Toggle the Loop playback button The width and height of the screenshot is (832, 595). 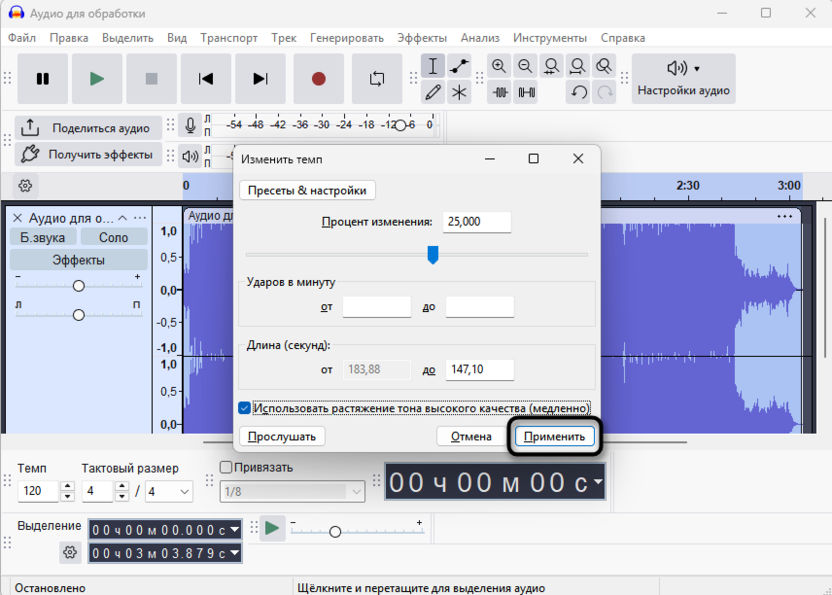(377, 79)
